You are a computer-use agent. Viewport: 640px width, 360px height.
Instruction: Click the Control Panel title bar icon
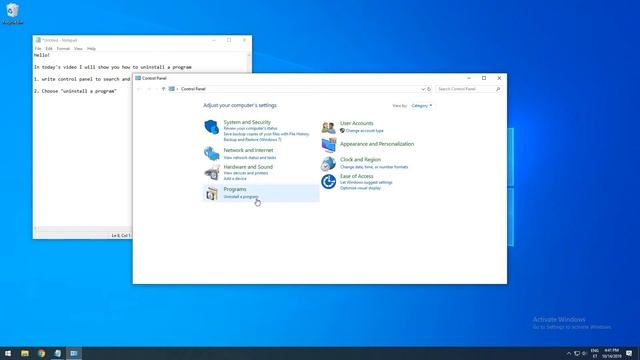tap(138, 78)
